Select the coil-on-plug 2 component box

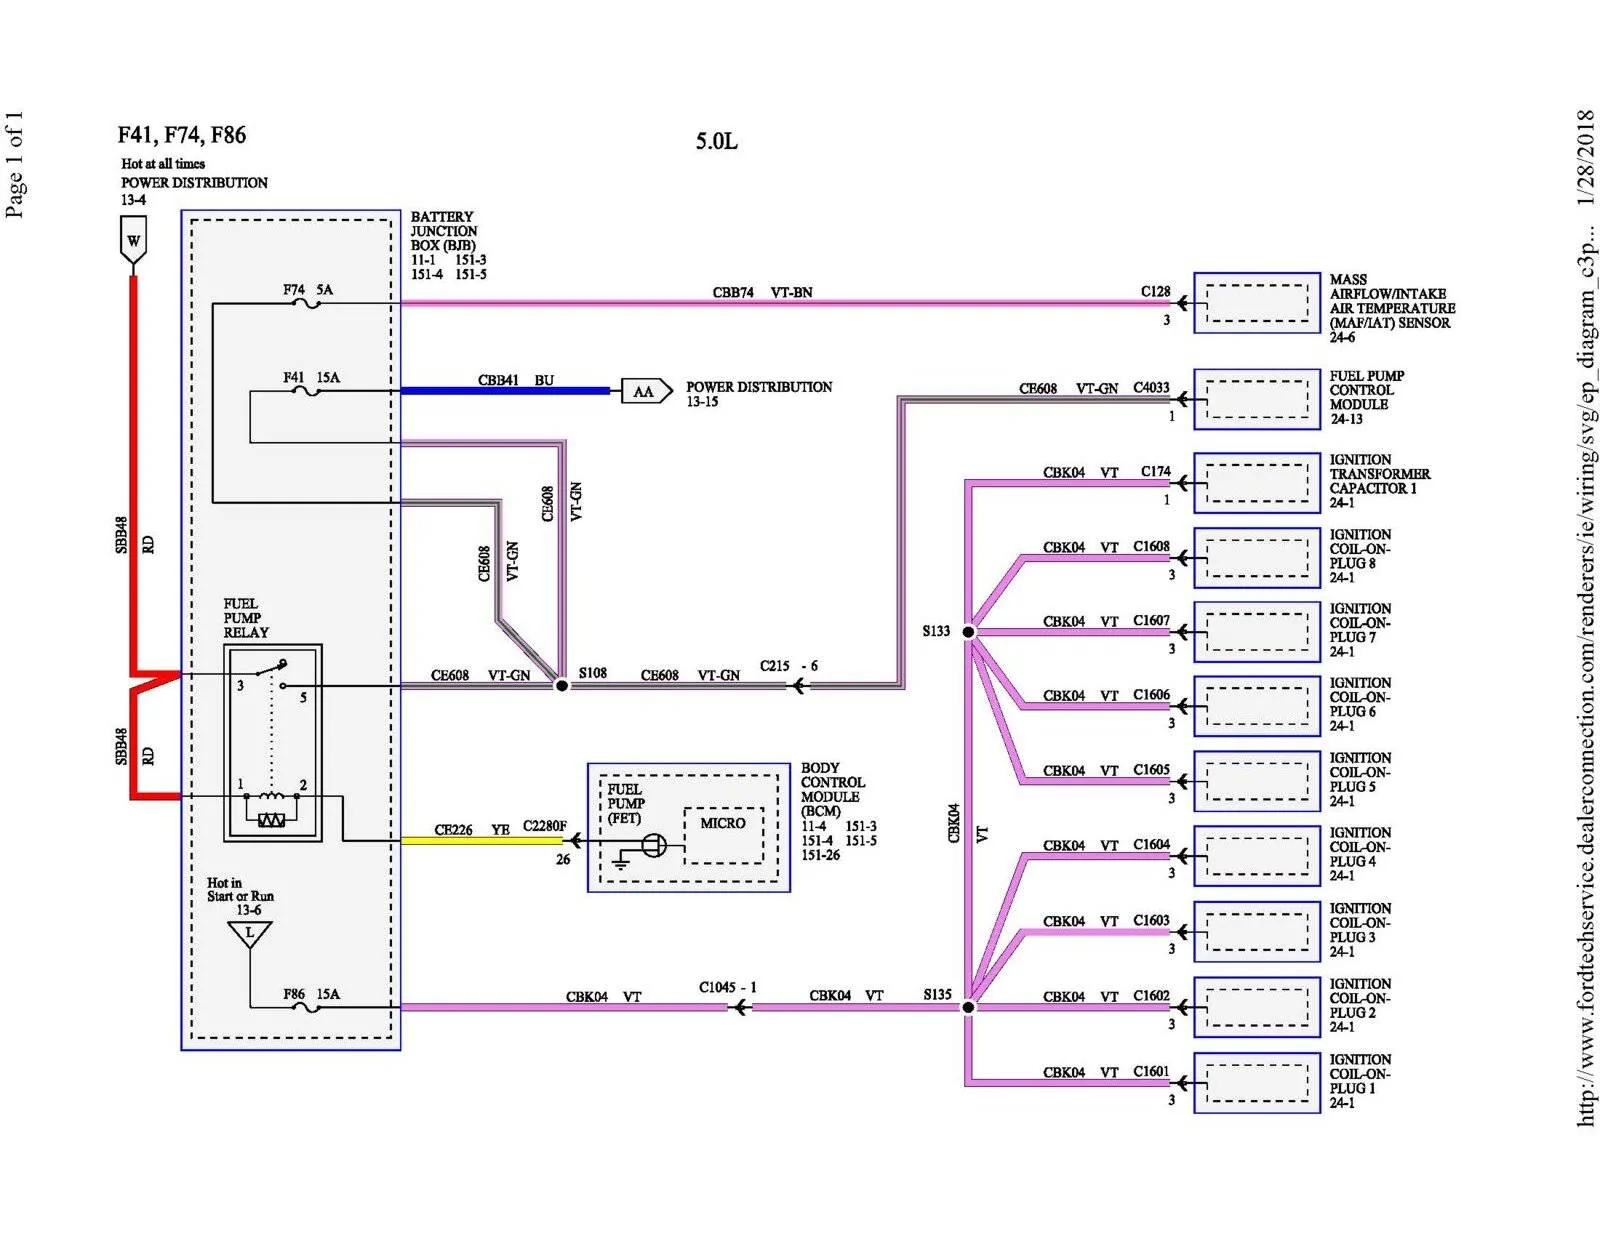coord(1257,1007)
